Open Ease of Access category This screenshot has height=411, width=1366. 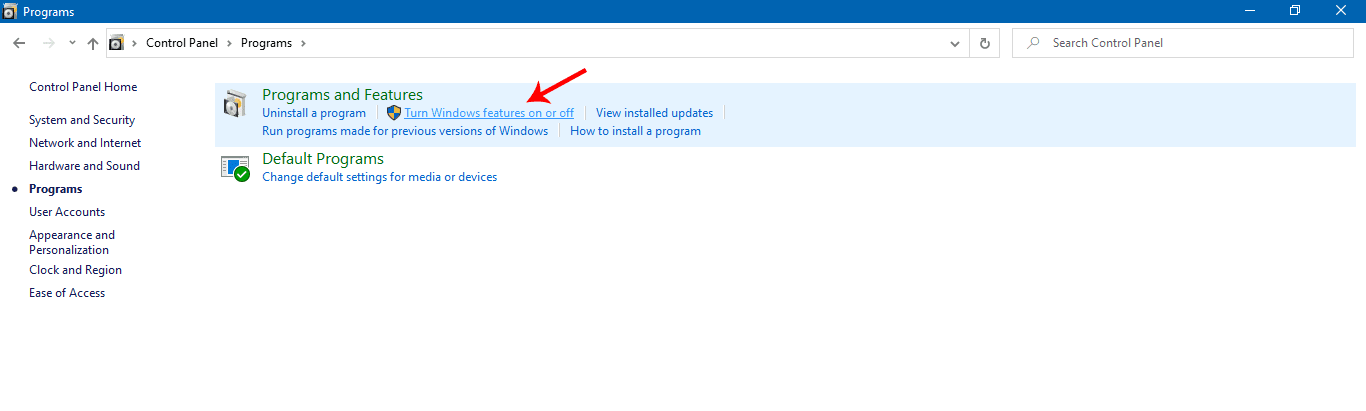(67, 293)
